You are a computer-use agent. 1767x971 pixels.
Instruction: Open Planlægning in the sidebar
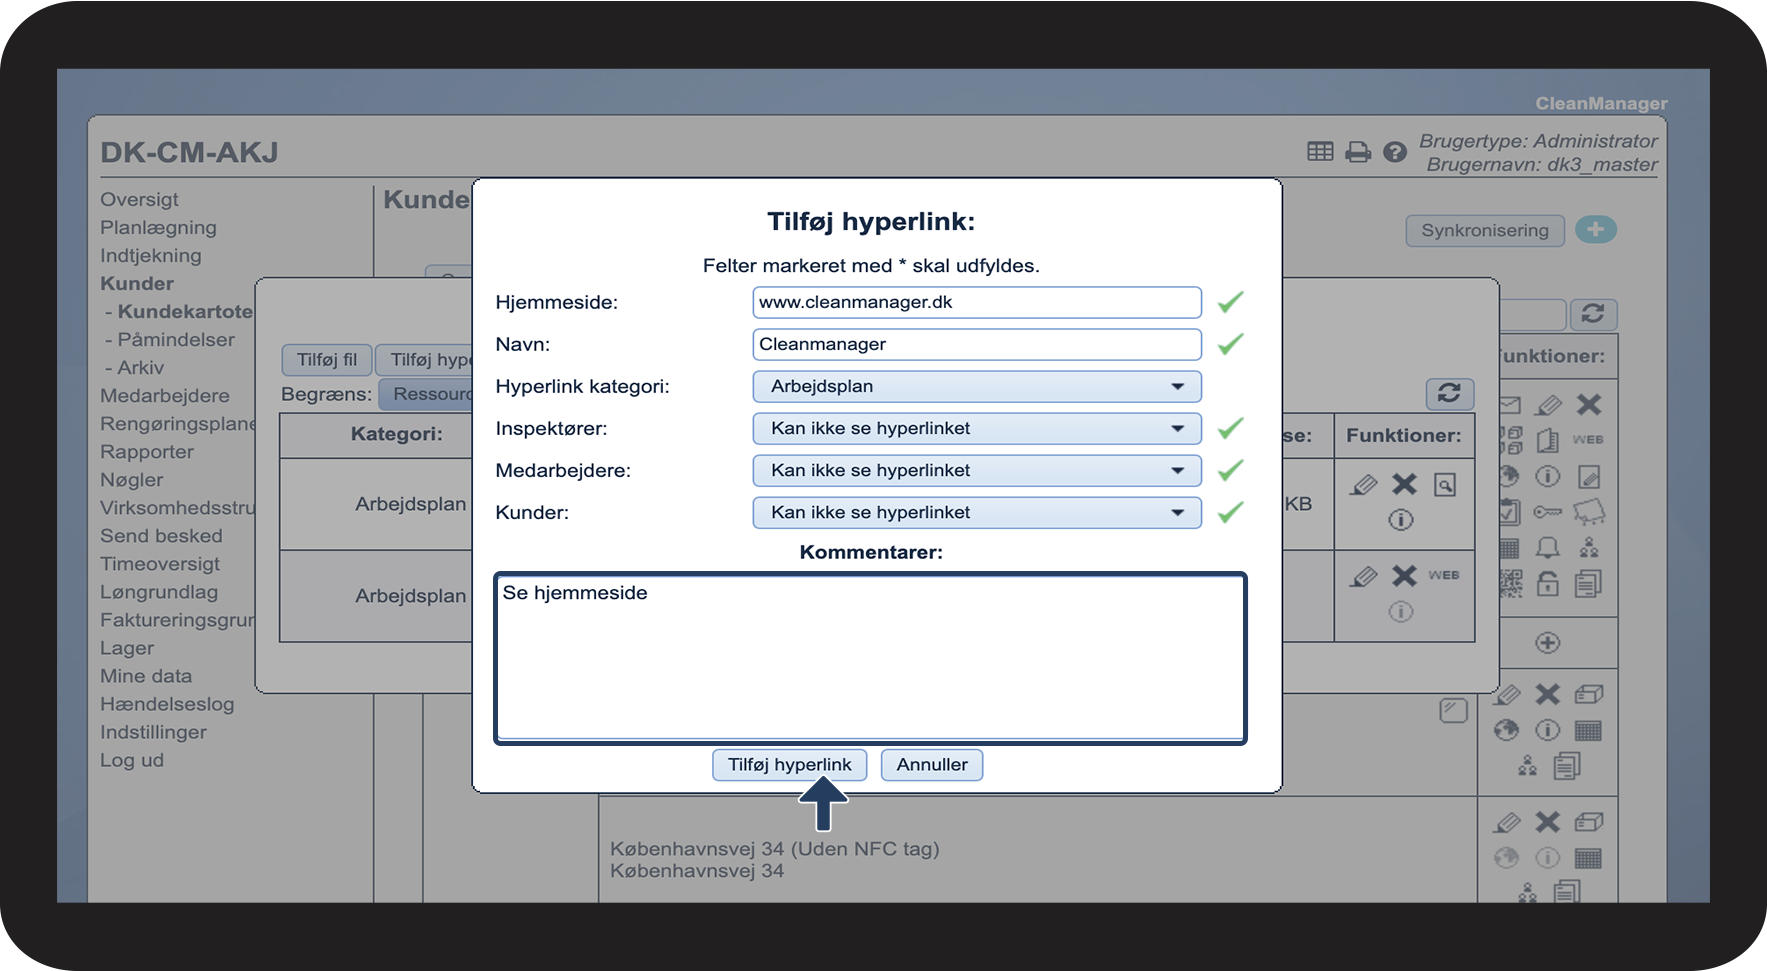point(158,228)
